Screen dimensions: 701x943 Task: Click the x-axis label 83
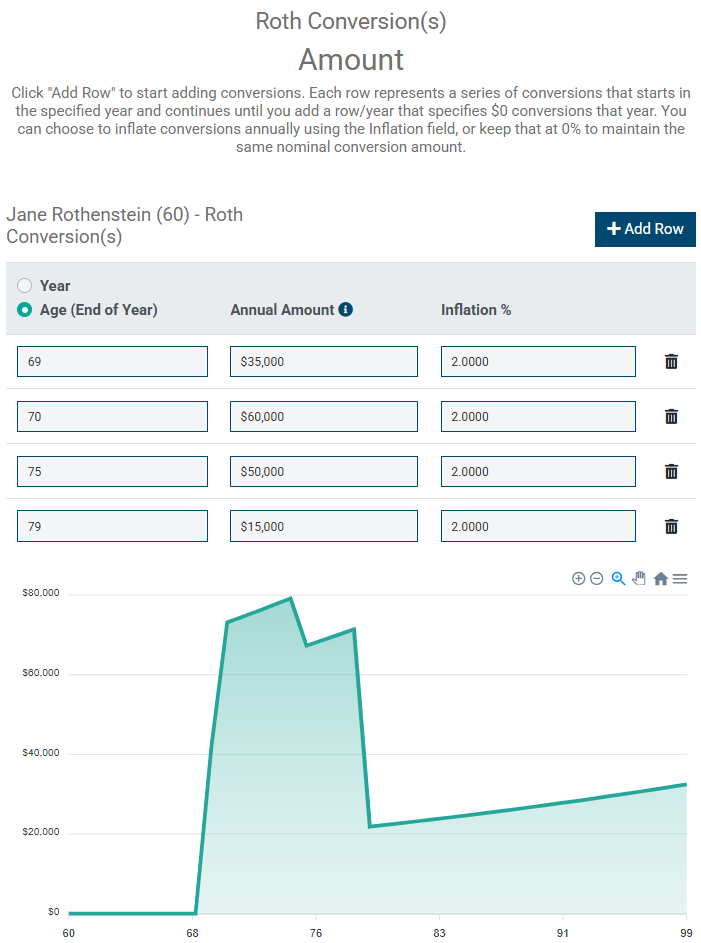439,933
